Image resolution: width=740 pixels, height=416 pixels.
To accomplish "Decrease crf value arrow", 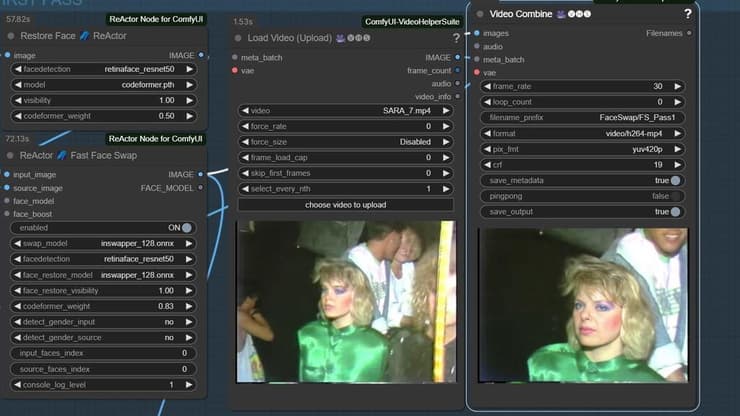I will 488,165.
